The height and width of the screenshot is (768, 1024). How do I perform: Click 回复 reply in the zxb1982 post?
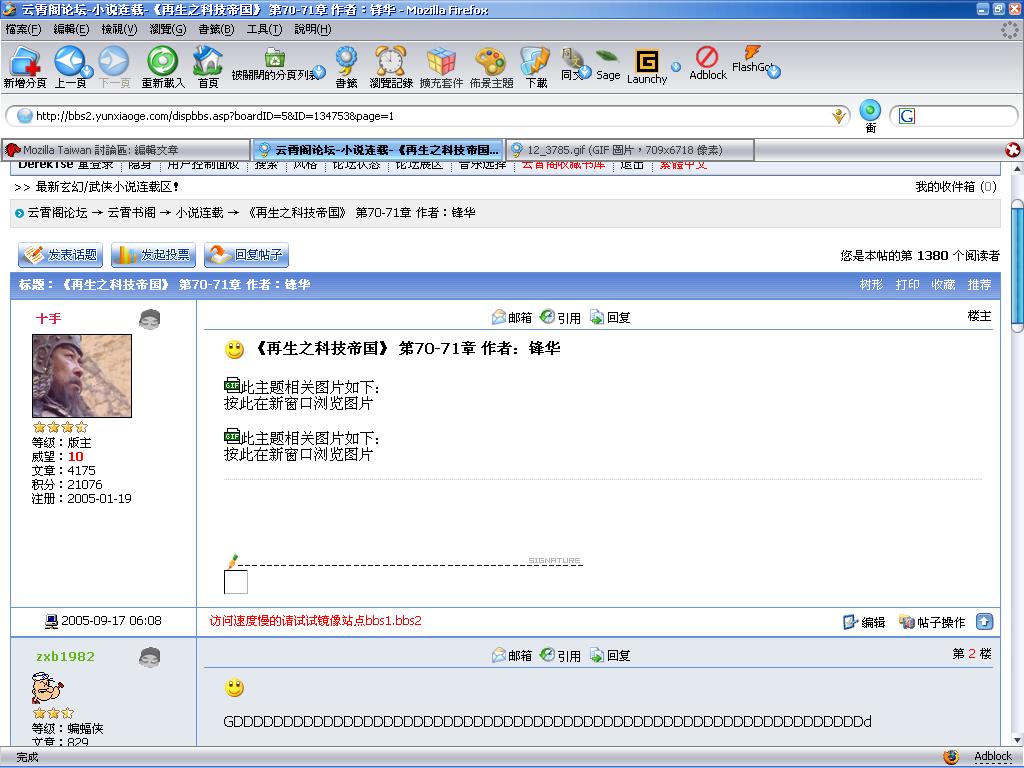(x=610, y=655)
